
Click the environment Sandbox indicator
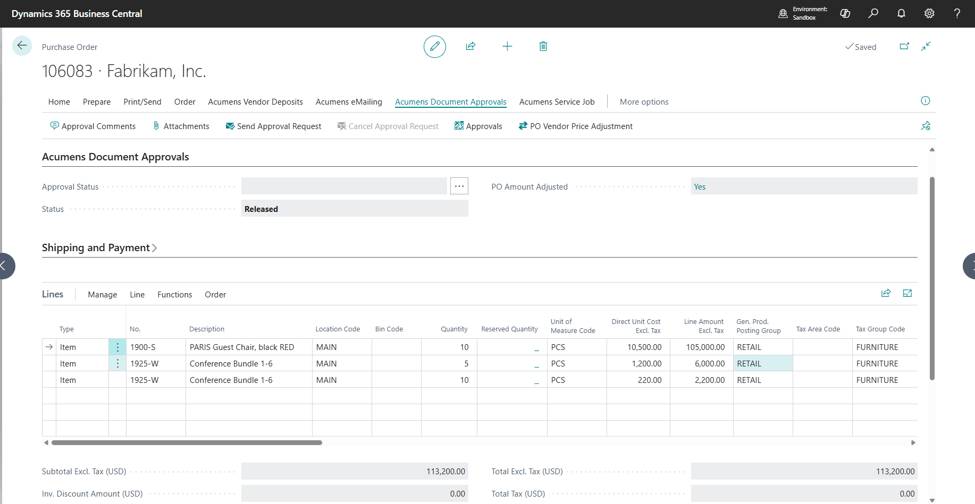point(803,14)
